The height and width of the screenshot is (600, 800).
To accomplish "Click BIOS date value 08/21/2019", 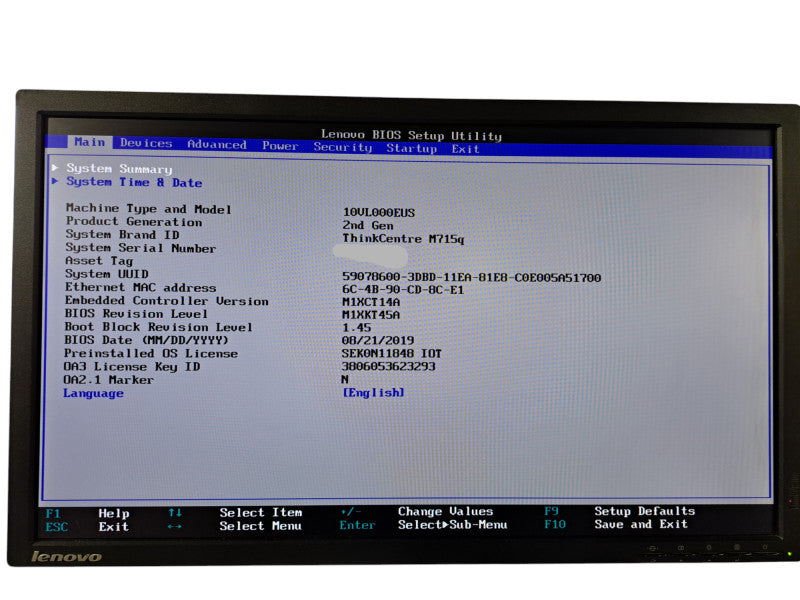I will [378, 340].
